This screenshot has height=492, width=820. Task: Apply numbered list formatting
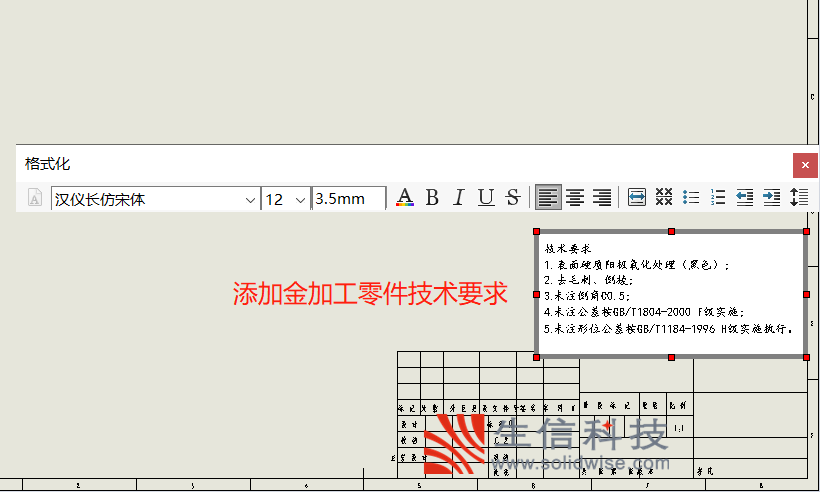pyautogui.click(x=718, y=198)
